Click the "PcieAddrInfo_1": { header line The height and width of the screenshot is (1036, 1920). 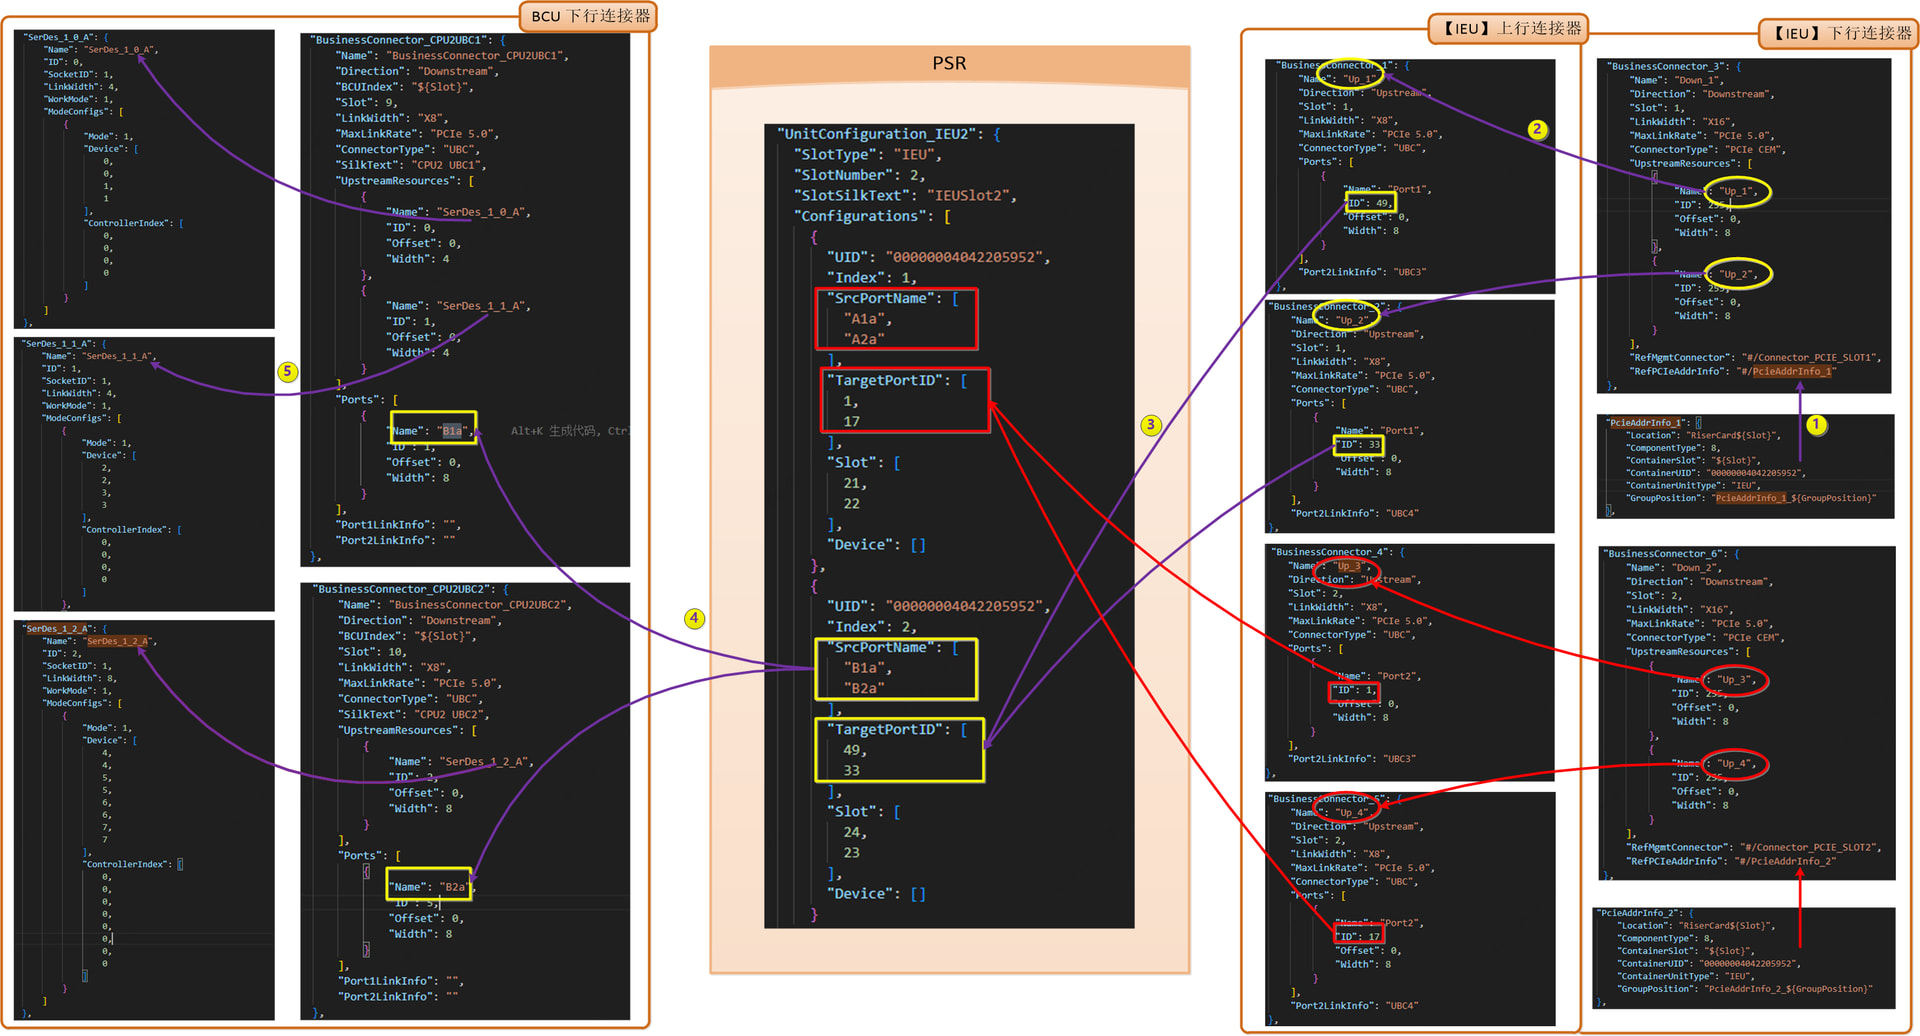[1654, 423]
